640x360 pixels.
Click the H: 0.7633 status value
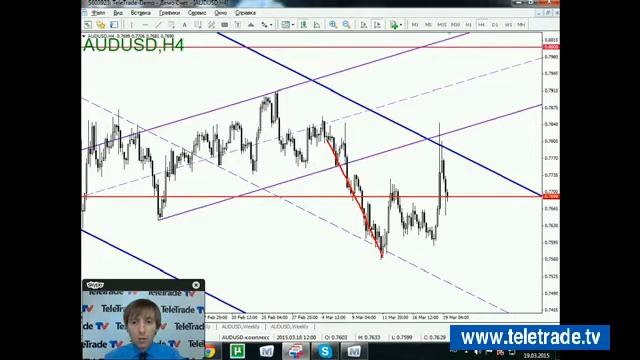pyautogui.click(x=369, y=338)
